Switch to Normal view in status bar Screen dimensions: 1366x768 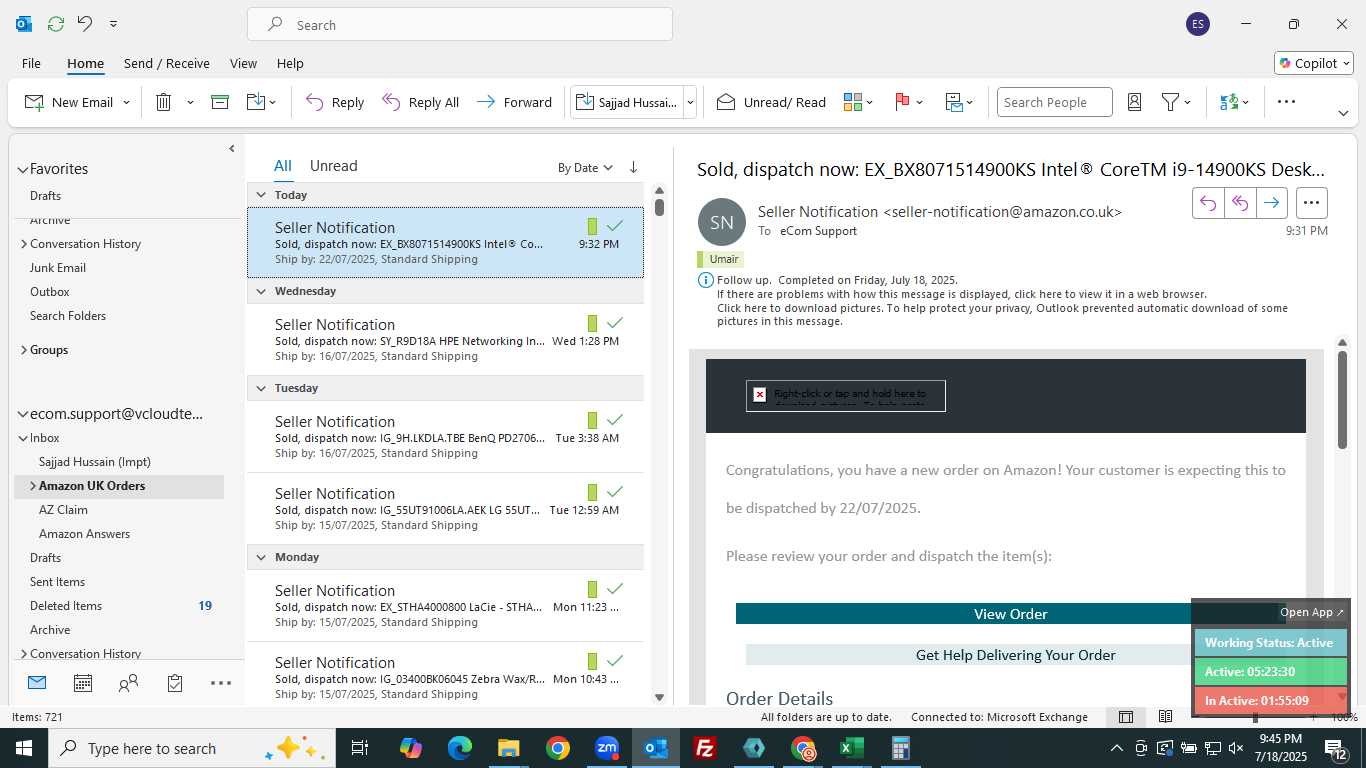point(1126,717)
